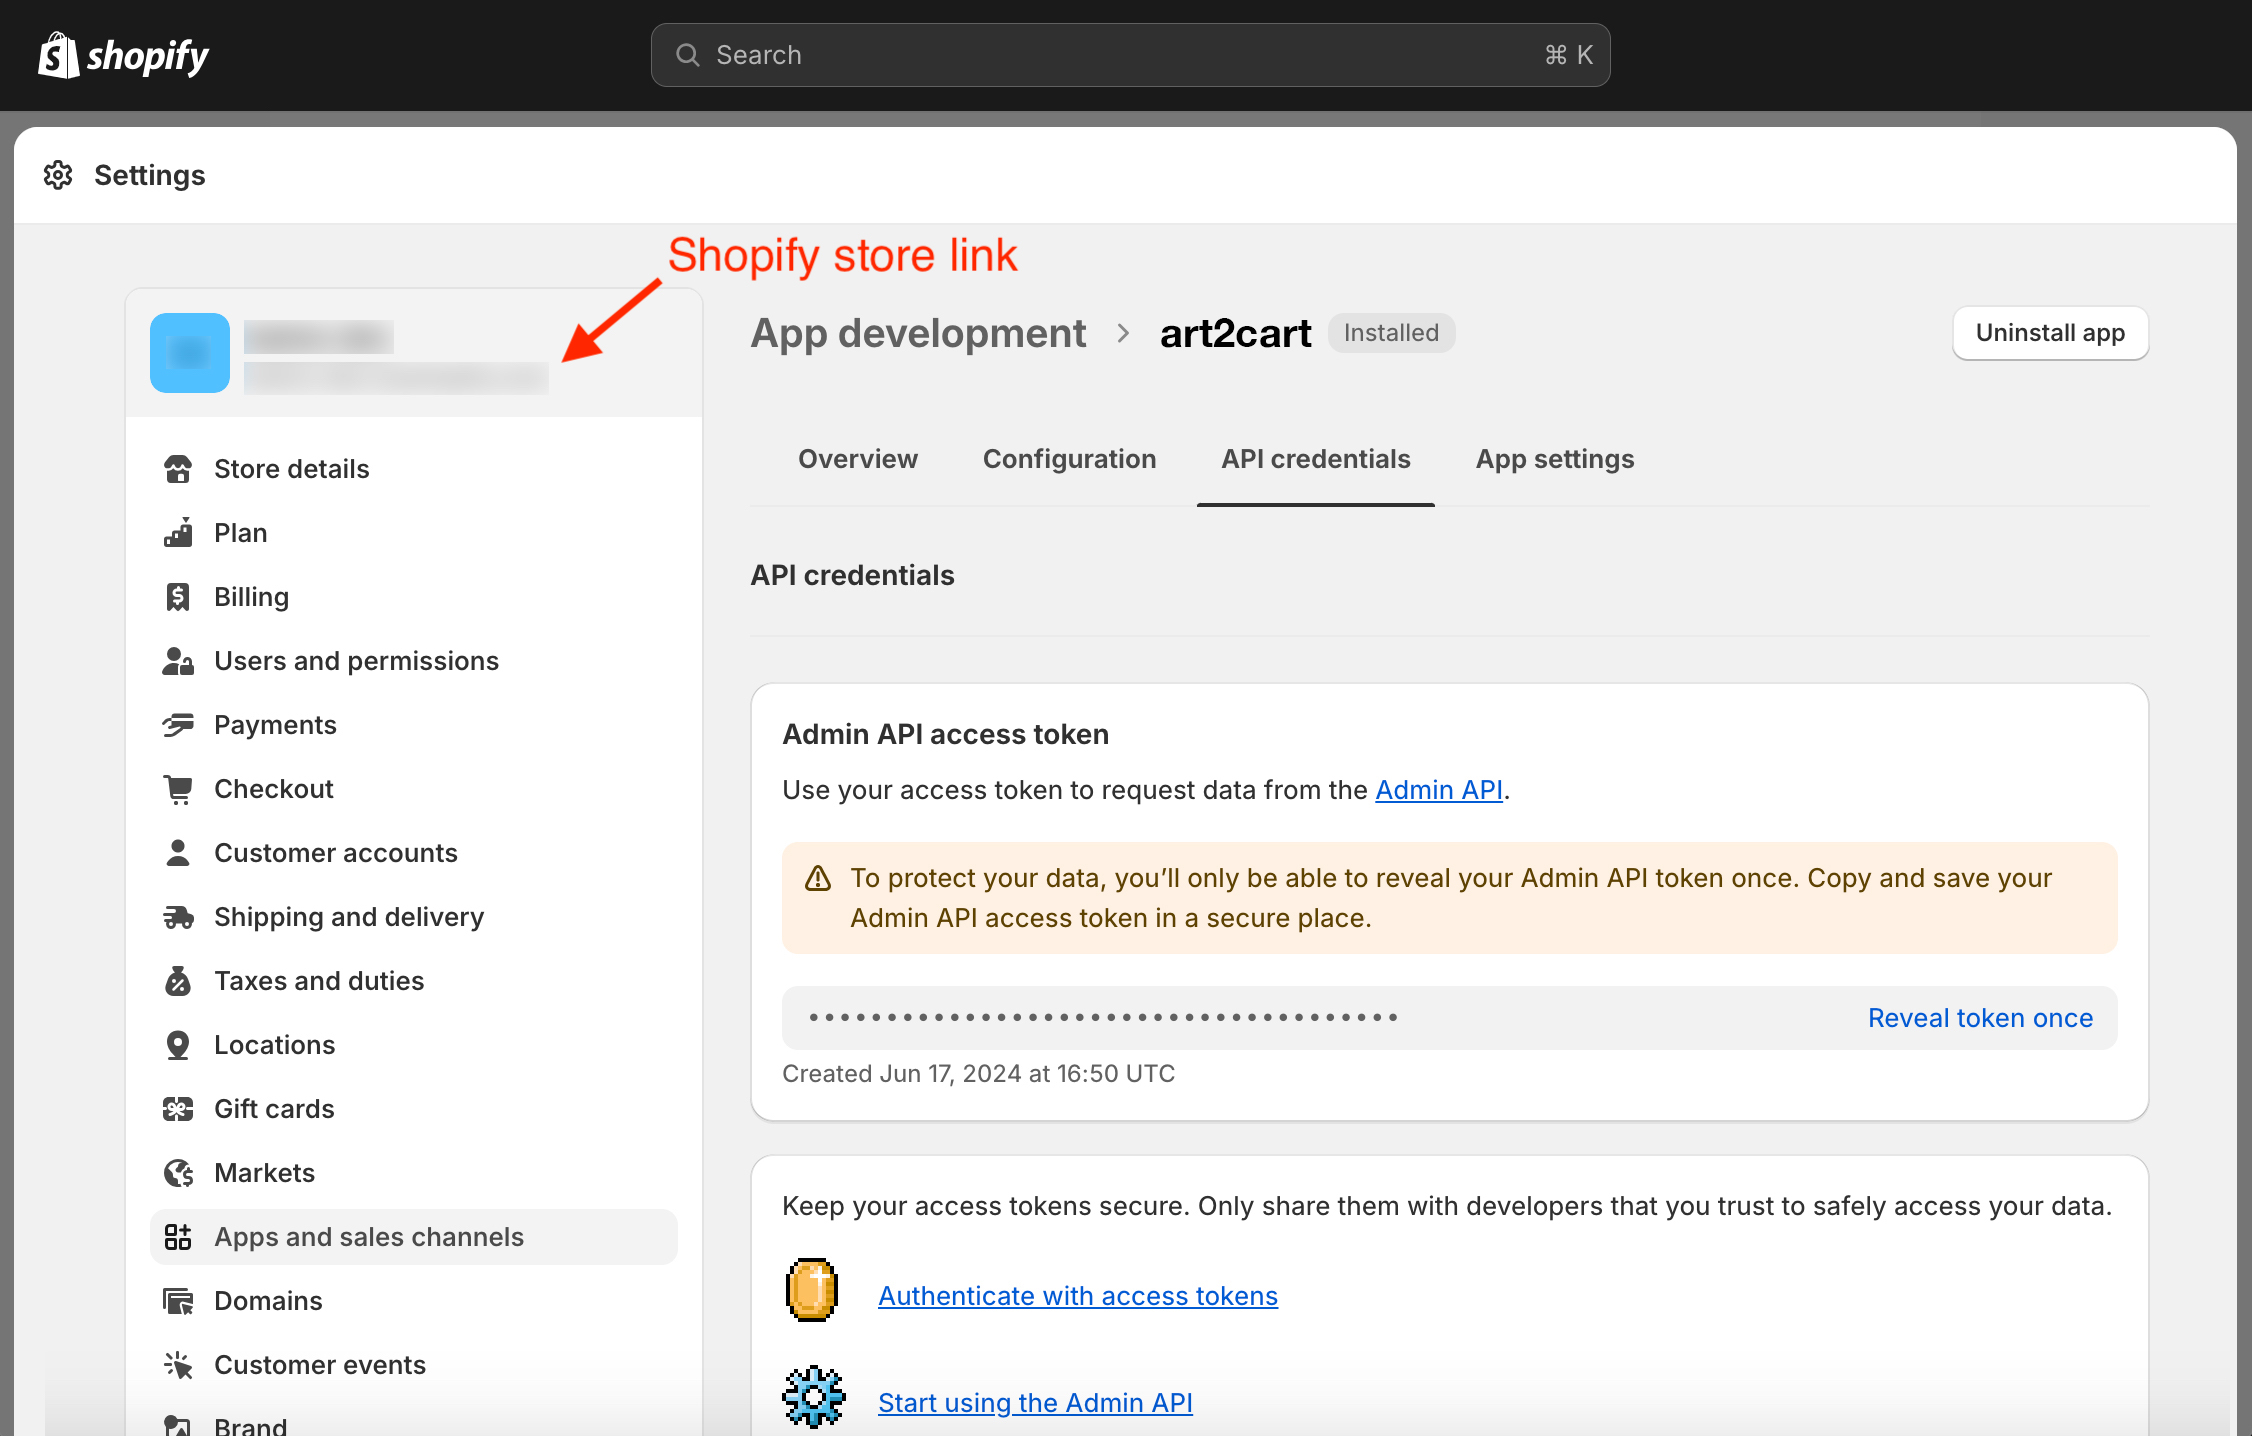Click the Markets globe icon

point(178,1173)
